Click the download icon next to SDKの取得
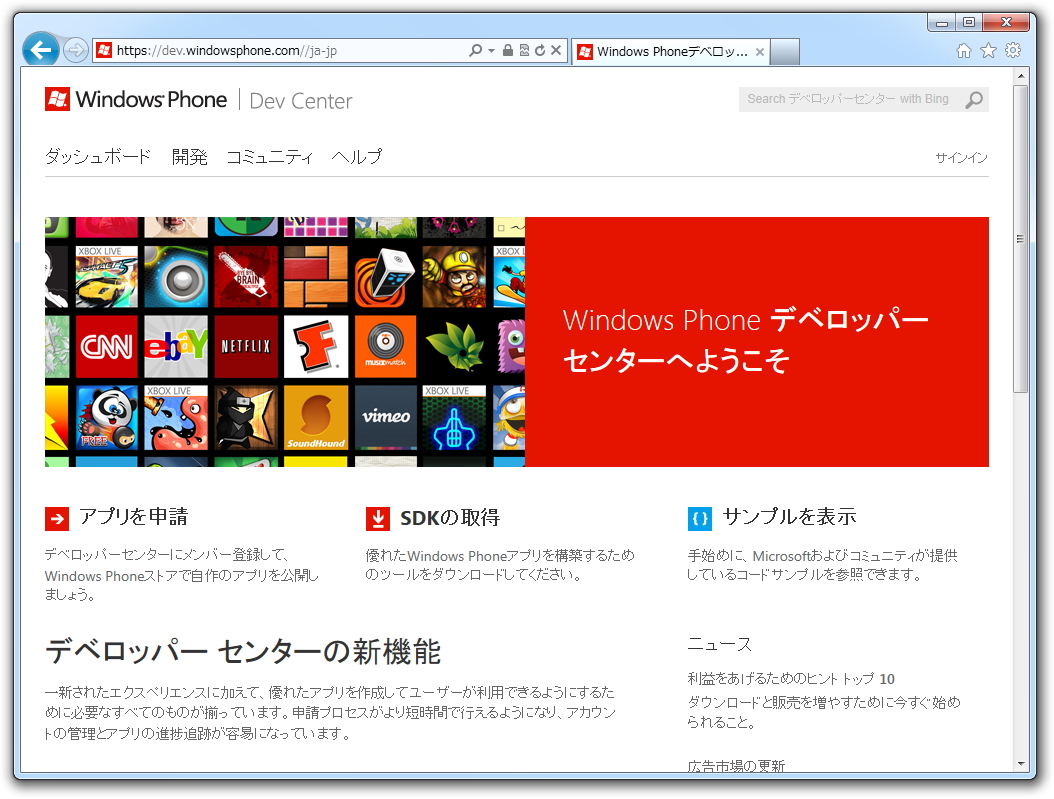The height and width of the screenshot is (799, 1054). (377, 518)
